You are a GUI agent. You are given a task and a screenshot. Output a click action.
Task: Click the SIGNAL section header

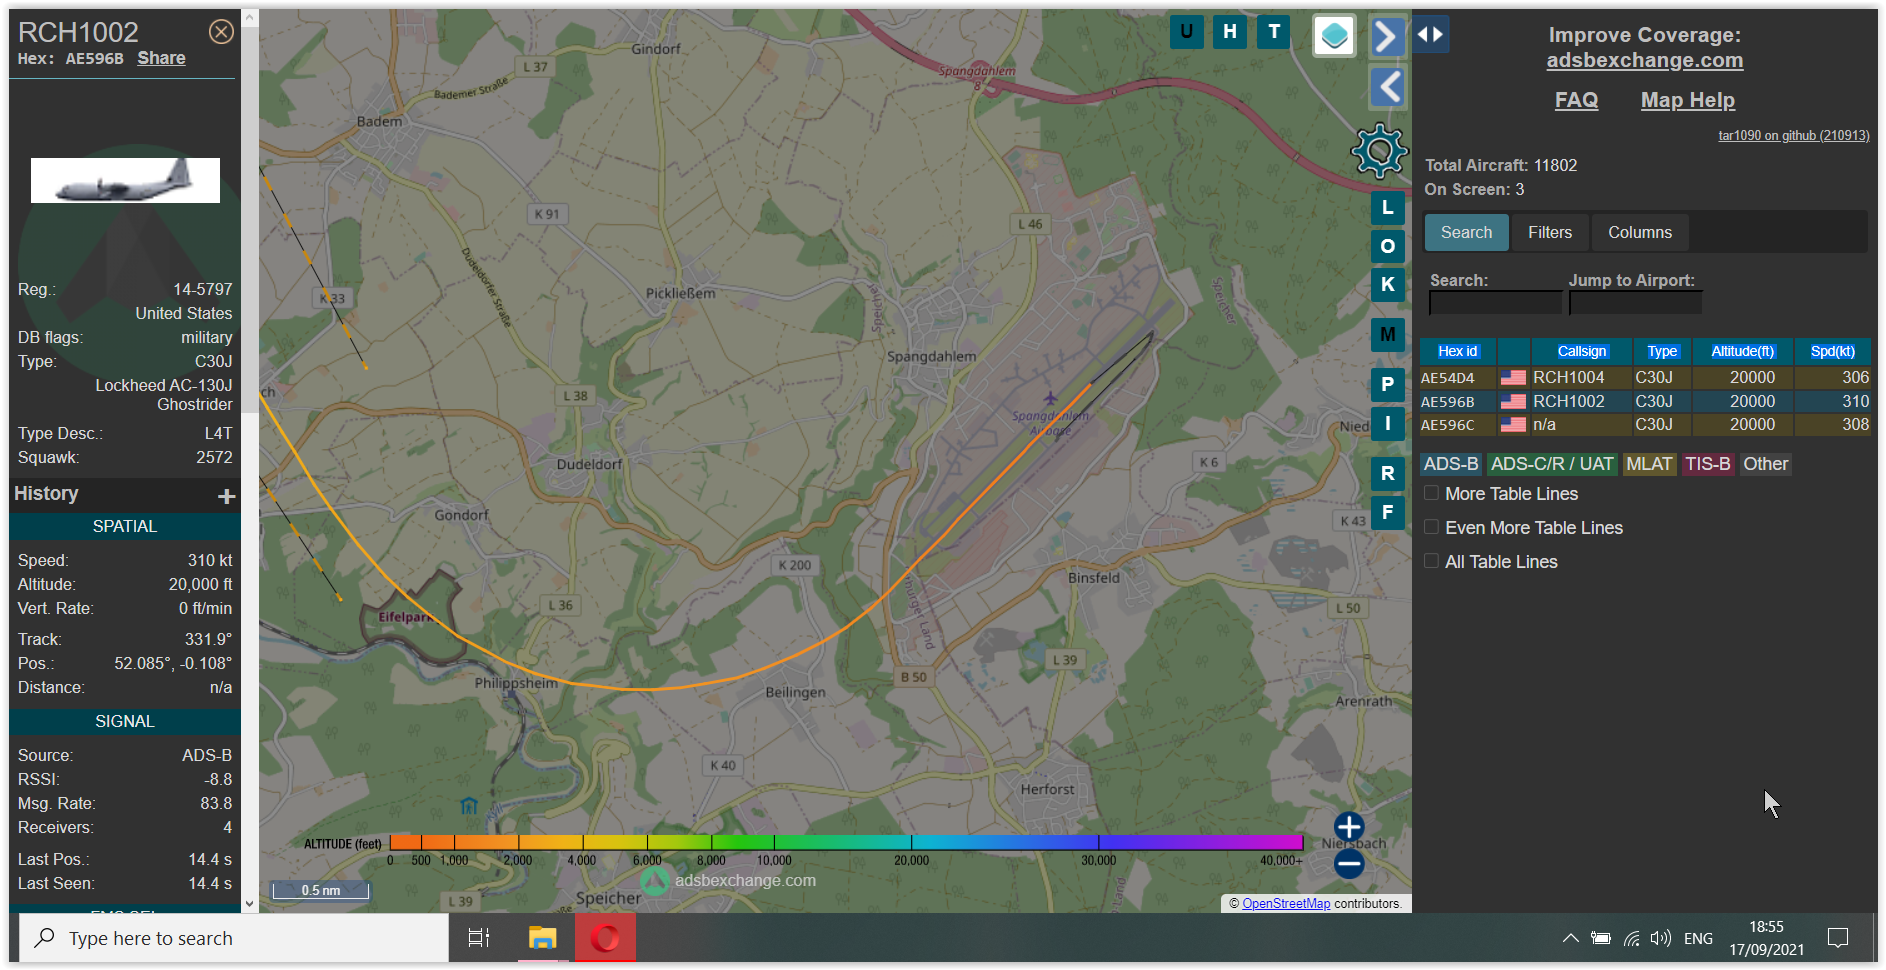tap(124, 721)
